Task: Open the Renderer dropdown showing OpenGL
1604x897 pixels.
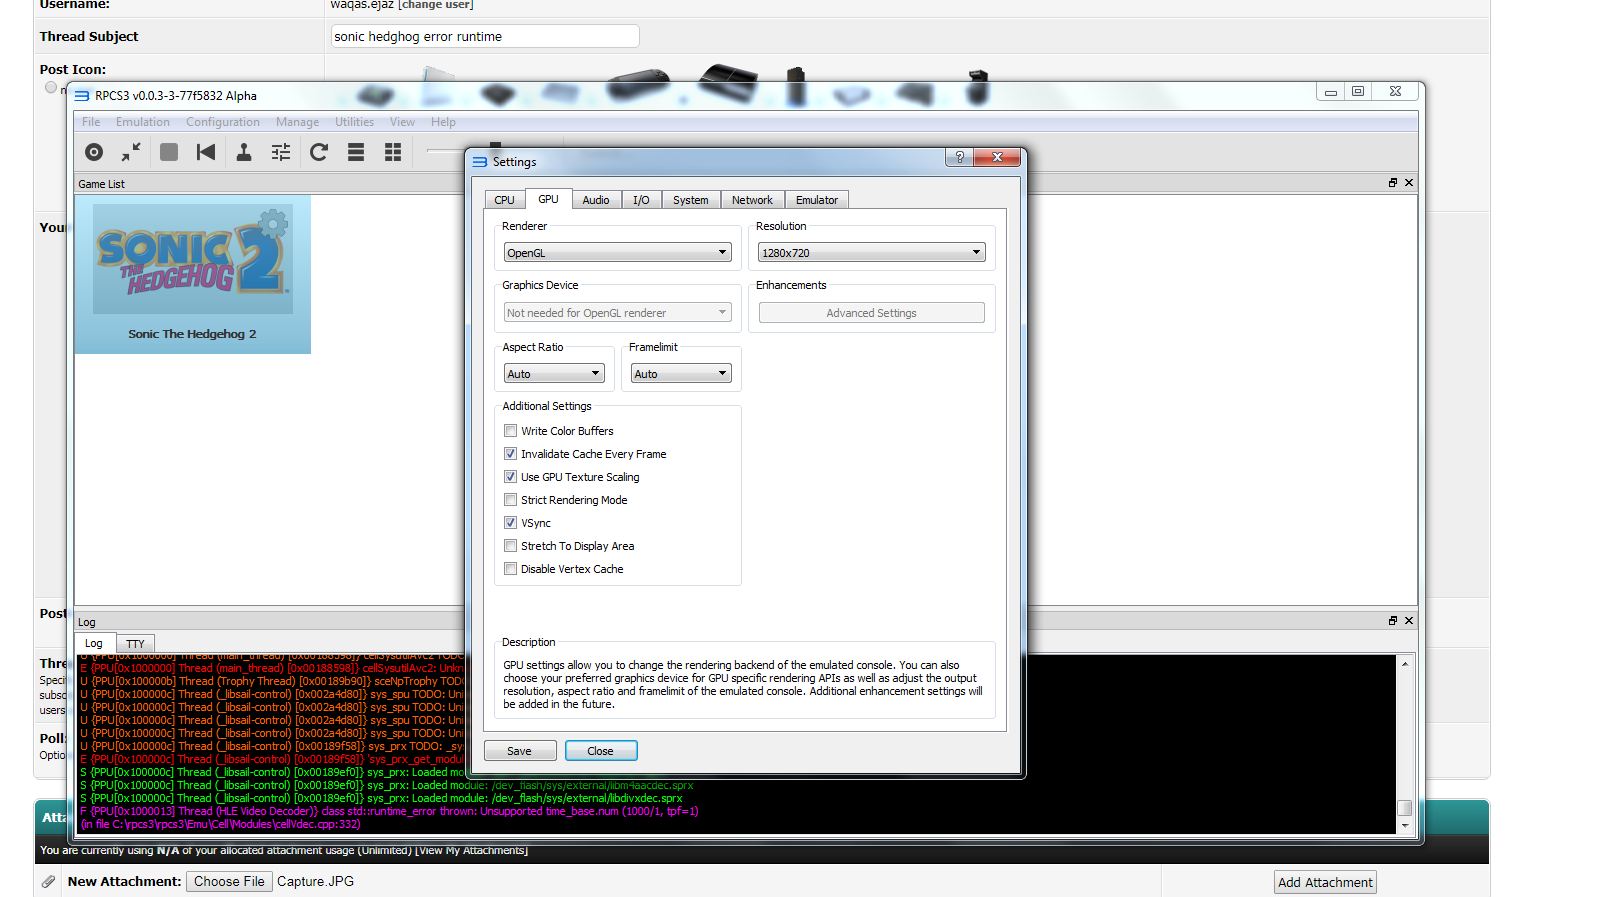Action: pyautogui.click(x=617, y=253)
